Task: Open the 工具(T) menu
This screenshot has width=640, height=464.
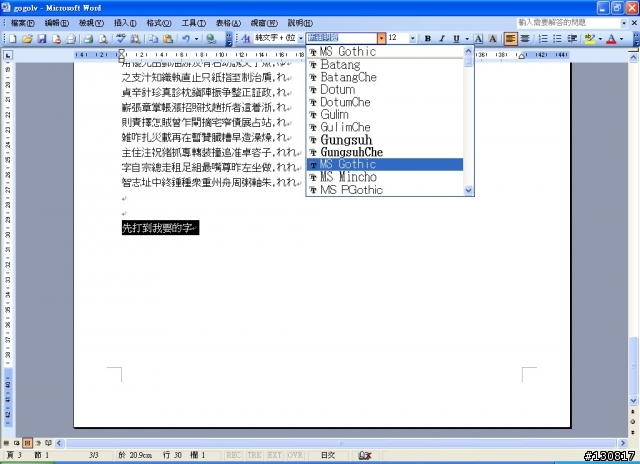Action: [193, 23]
